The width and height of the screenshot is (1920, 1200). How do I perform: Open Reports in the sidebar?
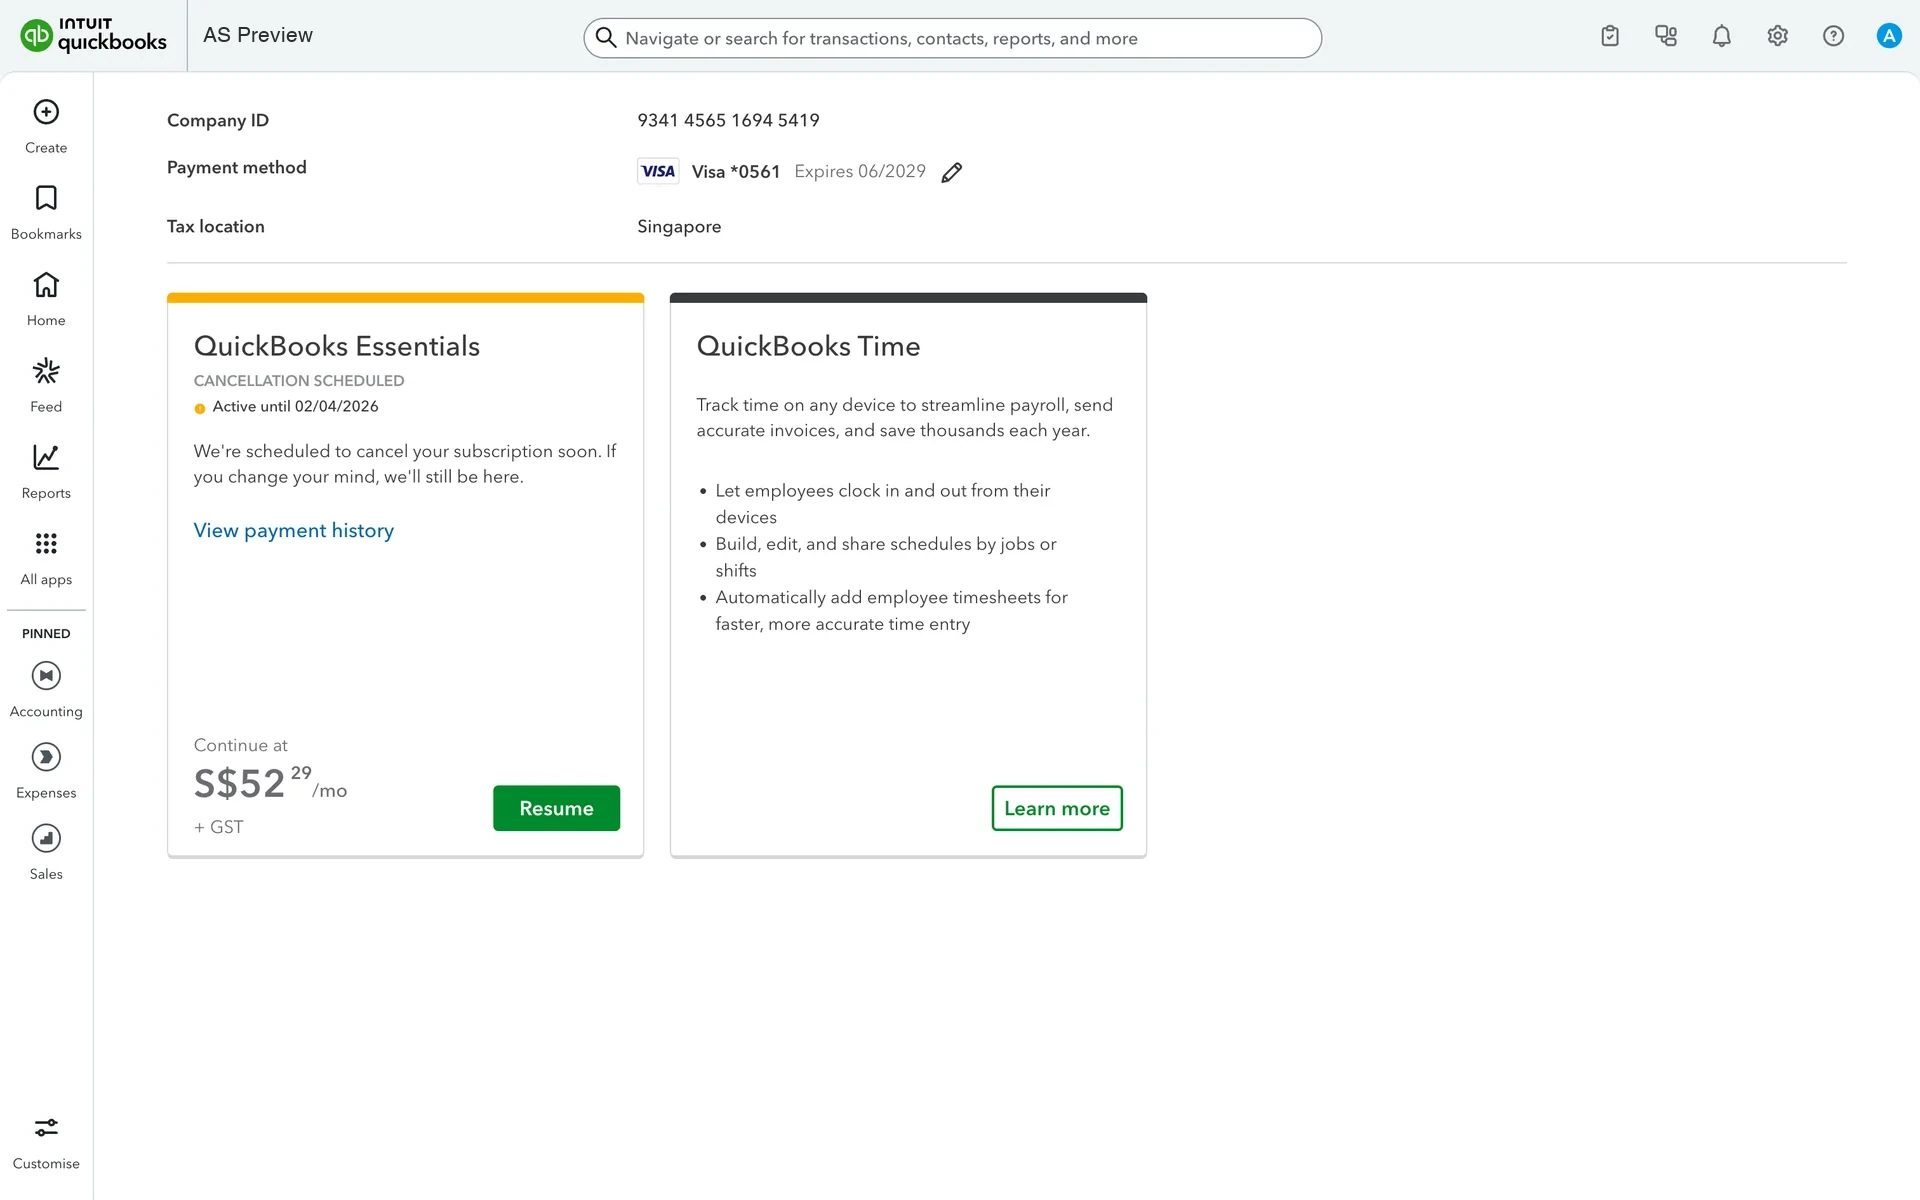coord(46,471)
